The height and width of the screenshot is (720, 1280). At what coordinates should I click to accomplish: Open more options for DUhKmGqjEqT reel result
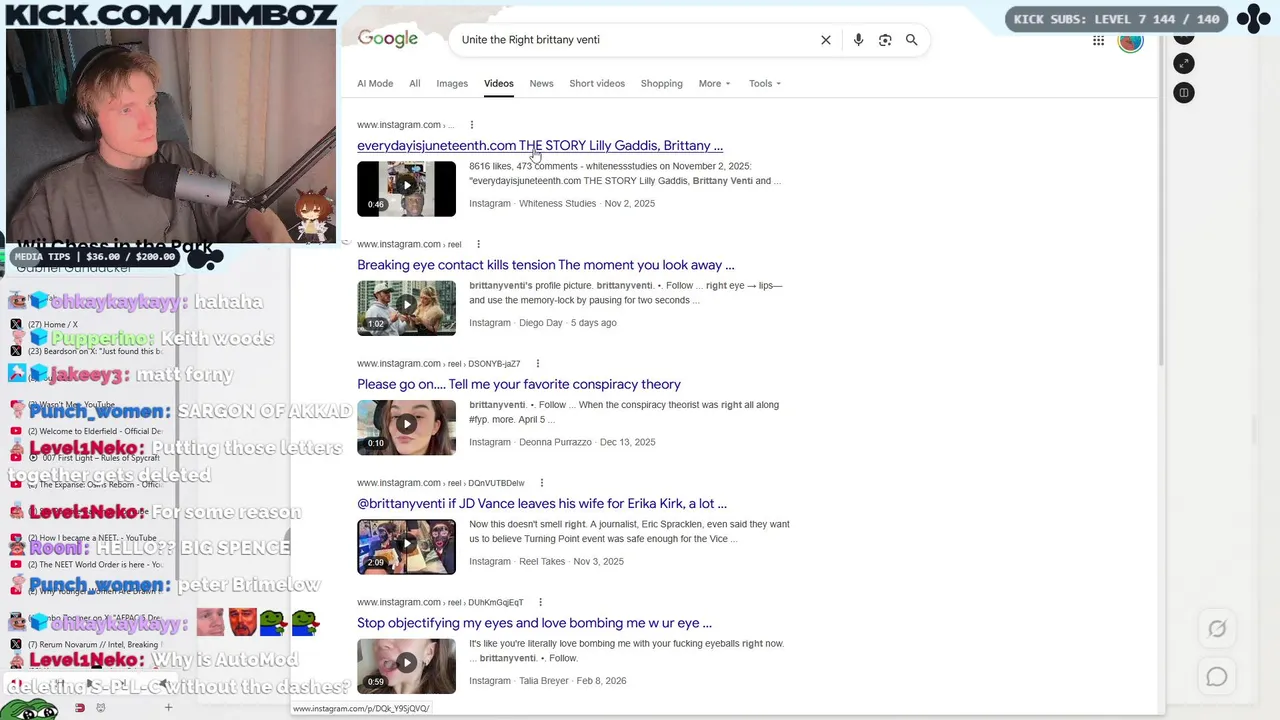coord(540,602)
